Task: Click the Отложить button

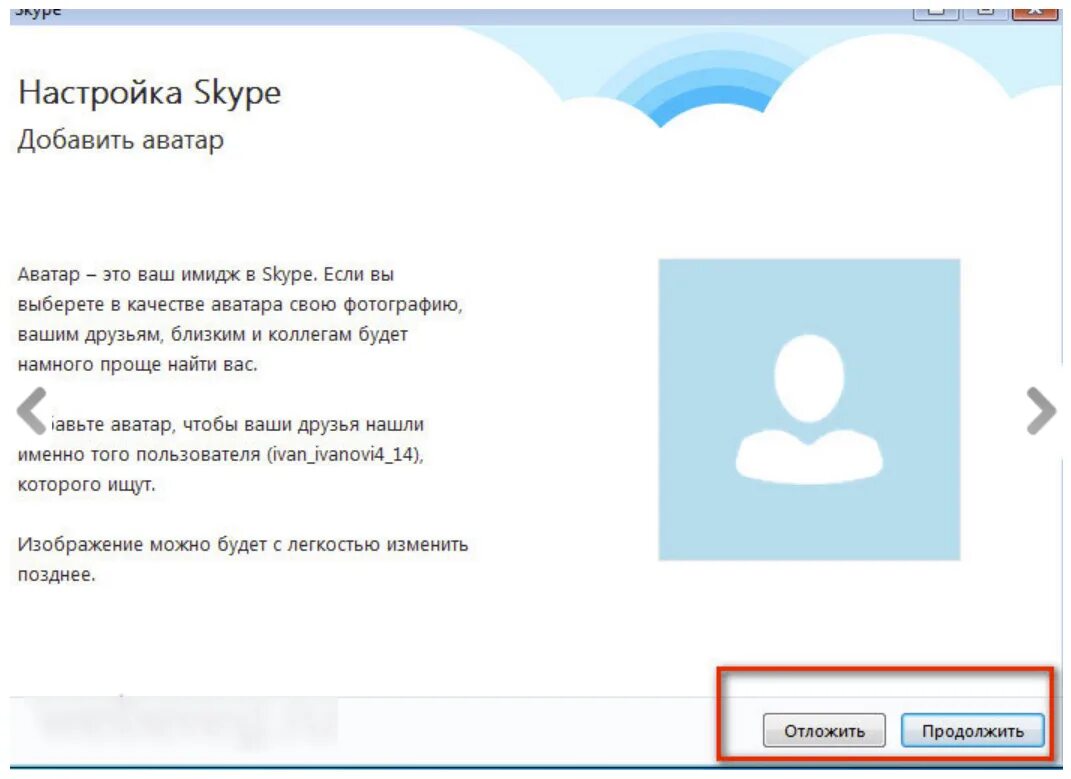Action: [x=824, y=730]
